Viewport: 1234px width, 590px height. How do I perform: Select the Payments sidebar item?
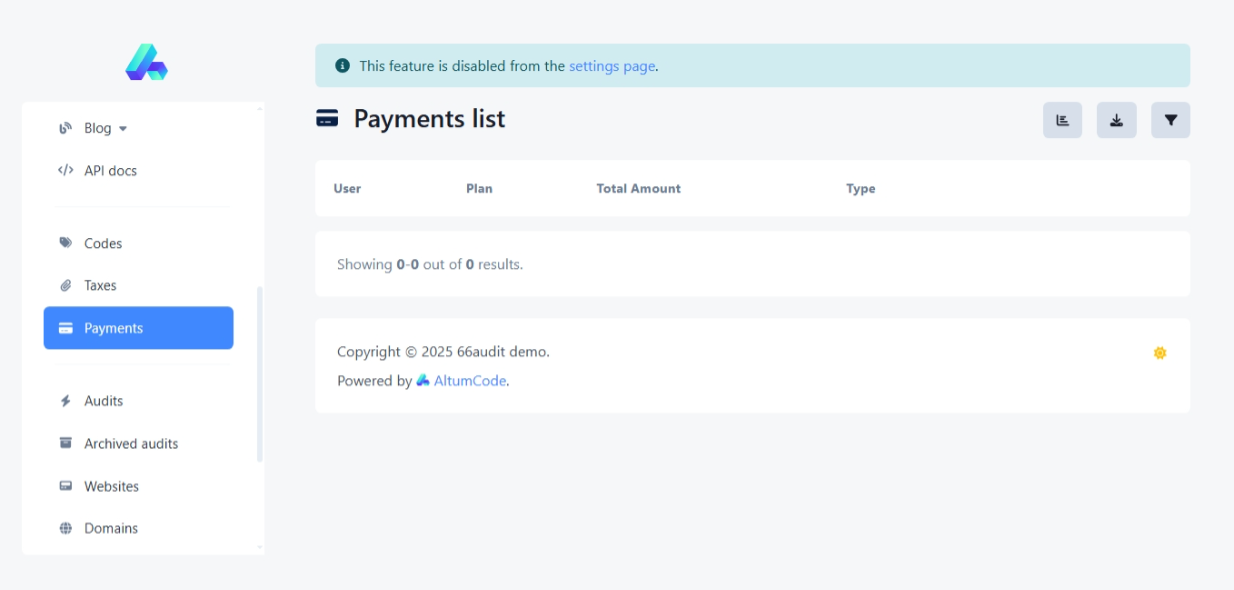(x=138, y=328)
